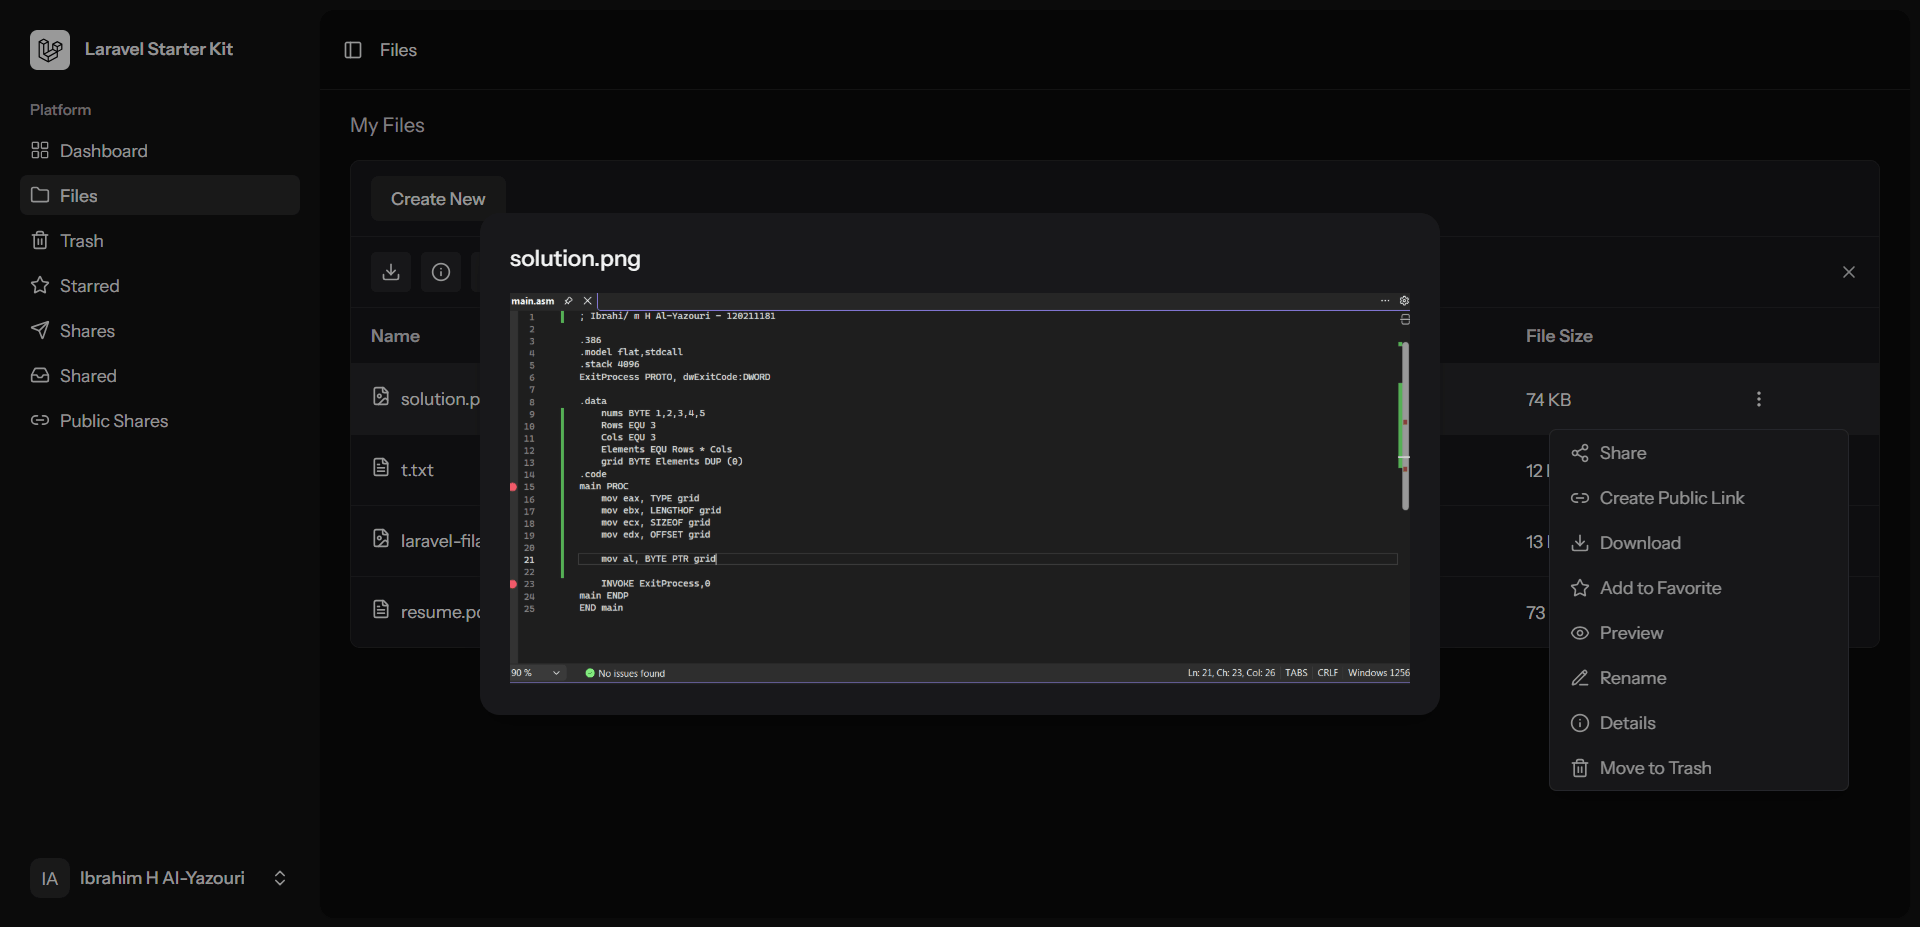Click the File Size column header

1559,336
